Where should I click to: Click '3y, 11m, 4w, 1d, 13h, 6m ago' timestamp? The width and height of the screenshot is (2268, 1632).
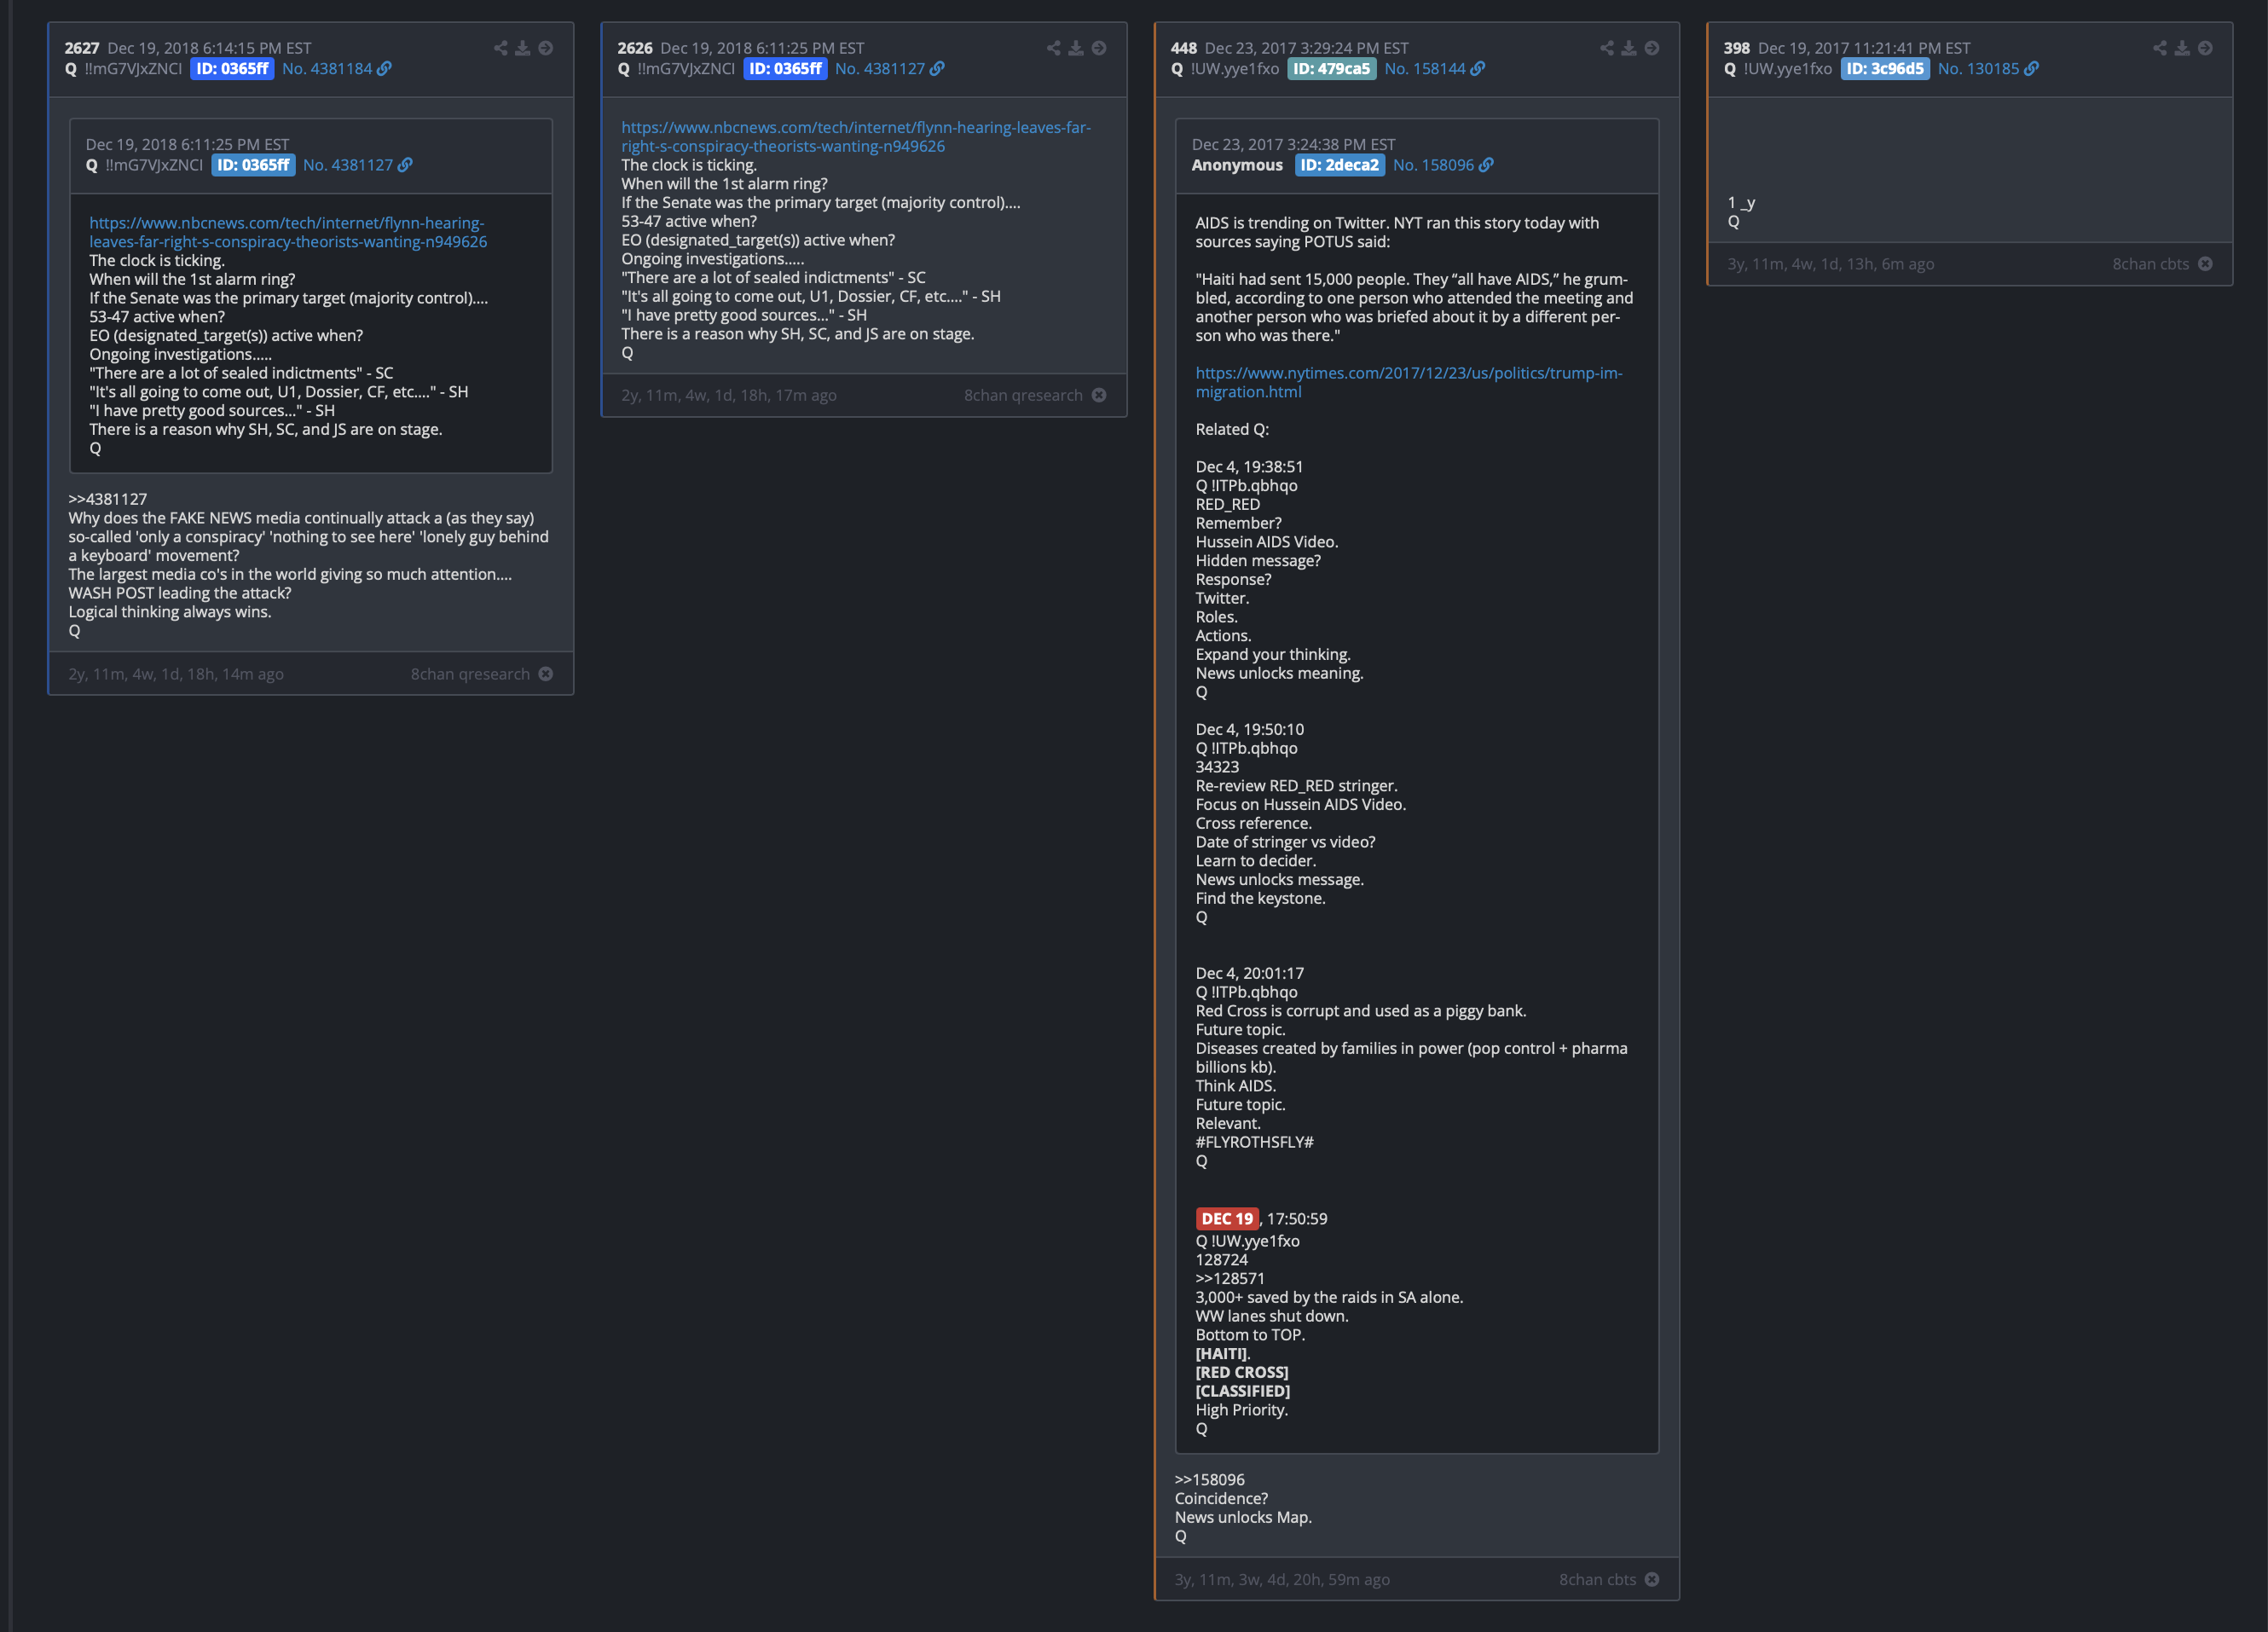[1831, 264]
